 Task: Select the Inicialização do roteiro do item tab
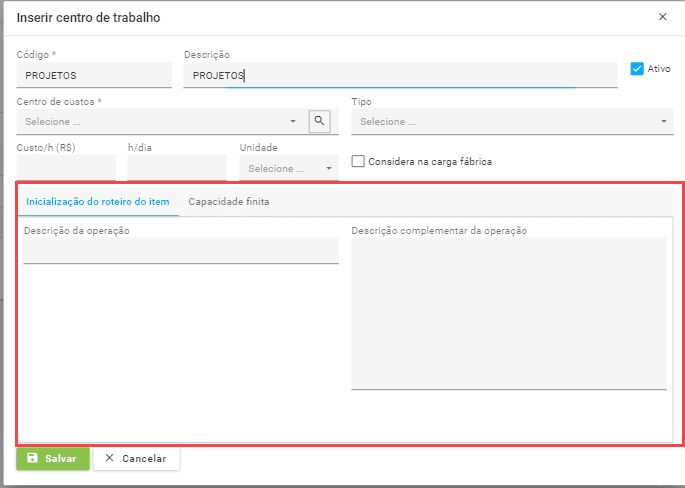[98, 201]
